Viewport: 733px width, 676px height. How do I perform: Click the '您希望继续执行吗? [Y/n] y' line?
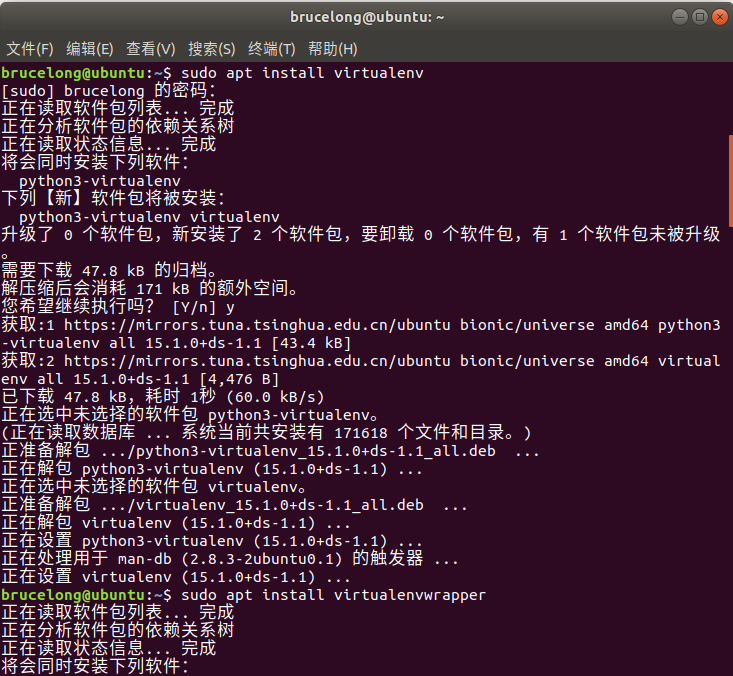coord(118,307)
